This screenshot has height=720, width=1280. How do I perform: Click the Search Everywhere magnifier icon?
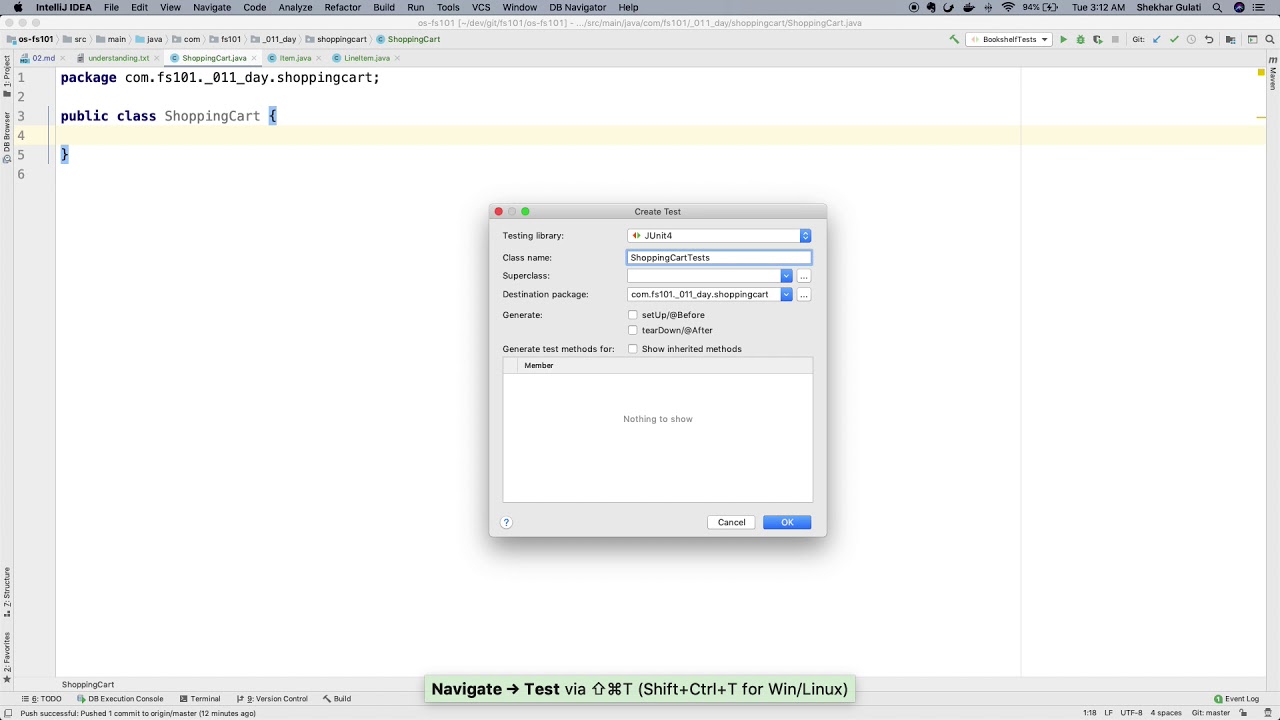point(1268,40)
